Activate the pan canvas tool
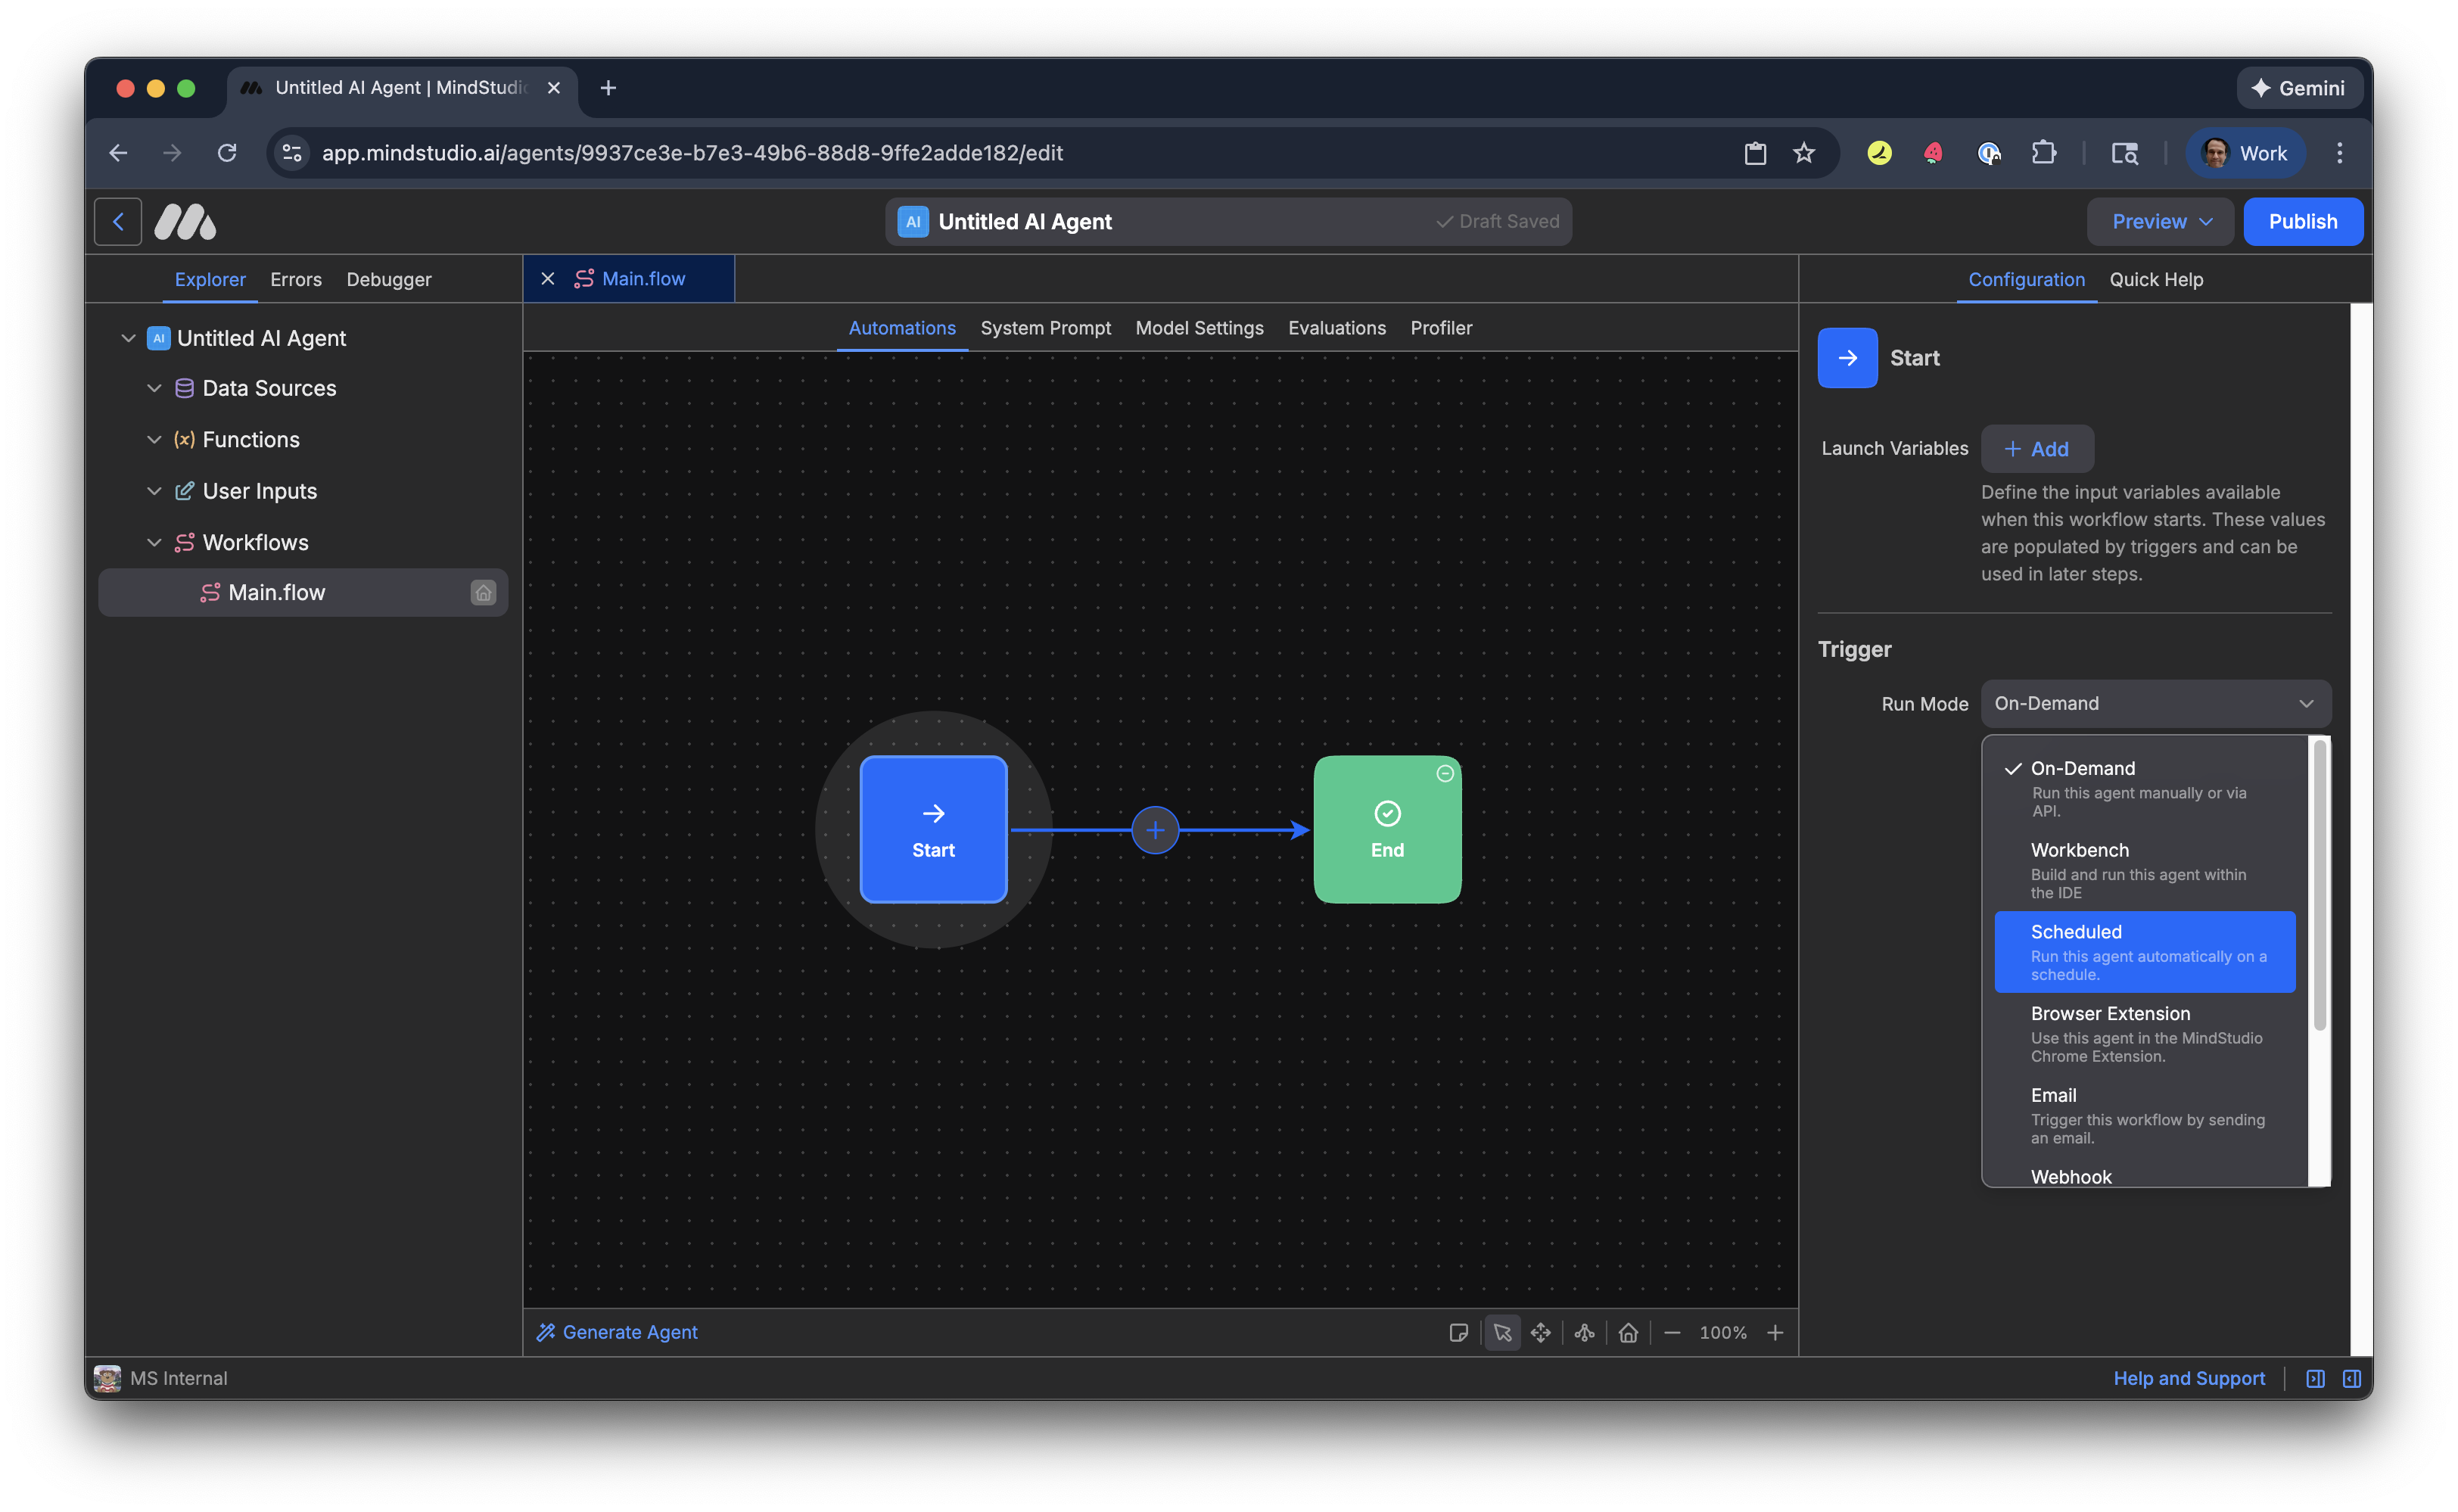The image size is (2458, 1512). 1541,1332
